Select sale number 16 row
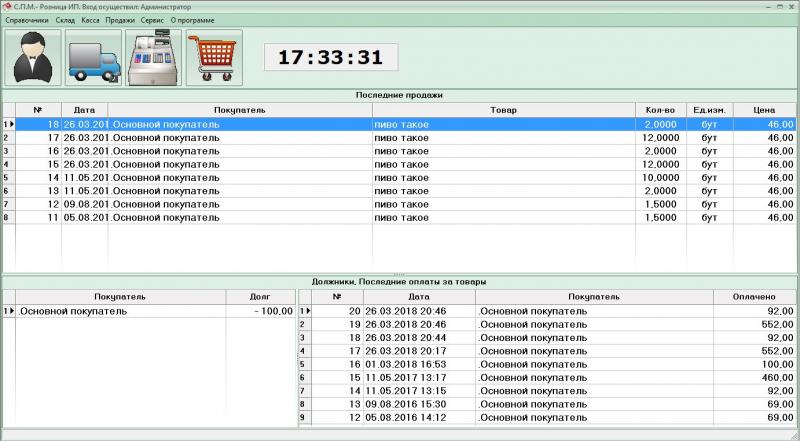The width and height of the screenshot is (800, 441). [399, 151]
